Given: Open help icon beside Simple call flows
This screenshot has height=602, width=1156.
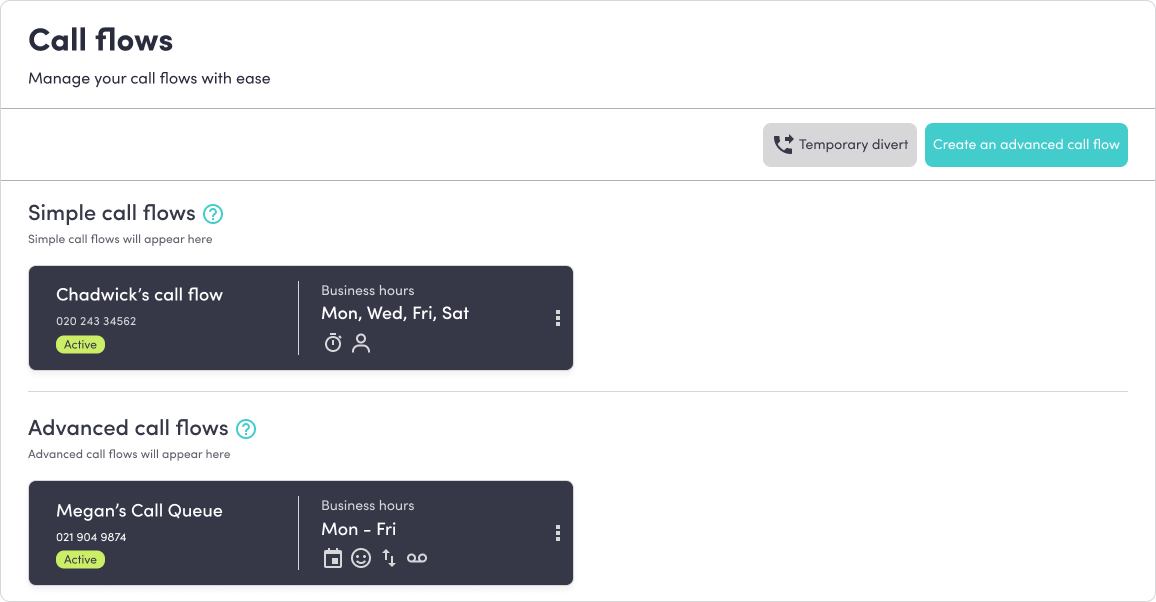Looking at the screenshot, I should coord(213,214).
